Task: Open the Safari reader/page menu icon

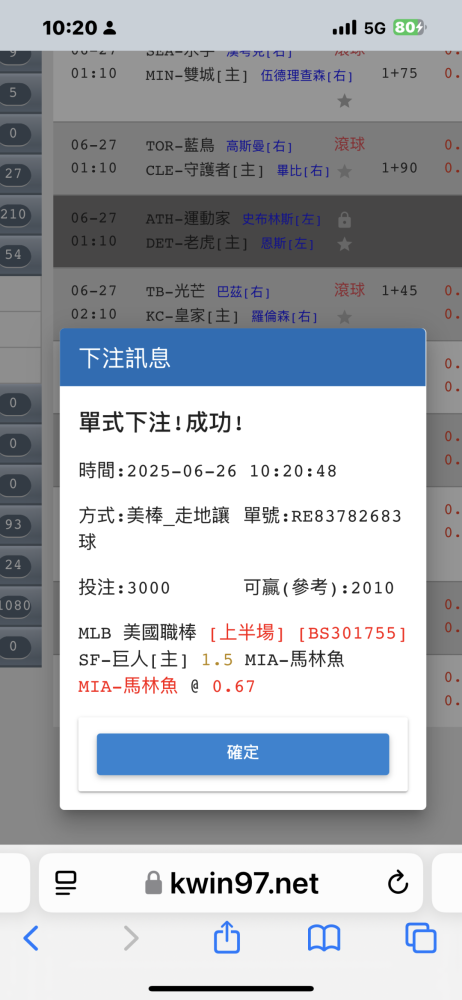Action: [x=66, y=883]
